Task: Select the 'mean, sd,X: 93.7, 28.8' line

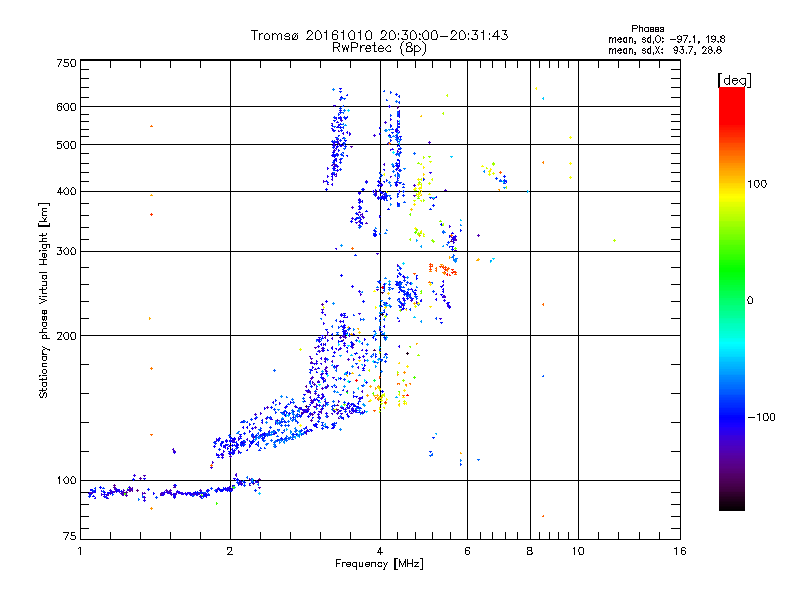Action: [x=665, y=50]
